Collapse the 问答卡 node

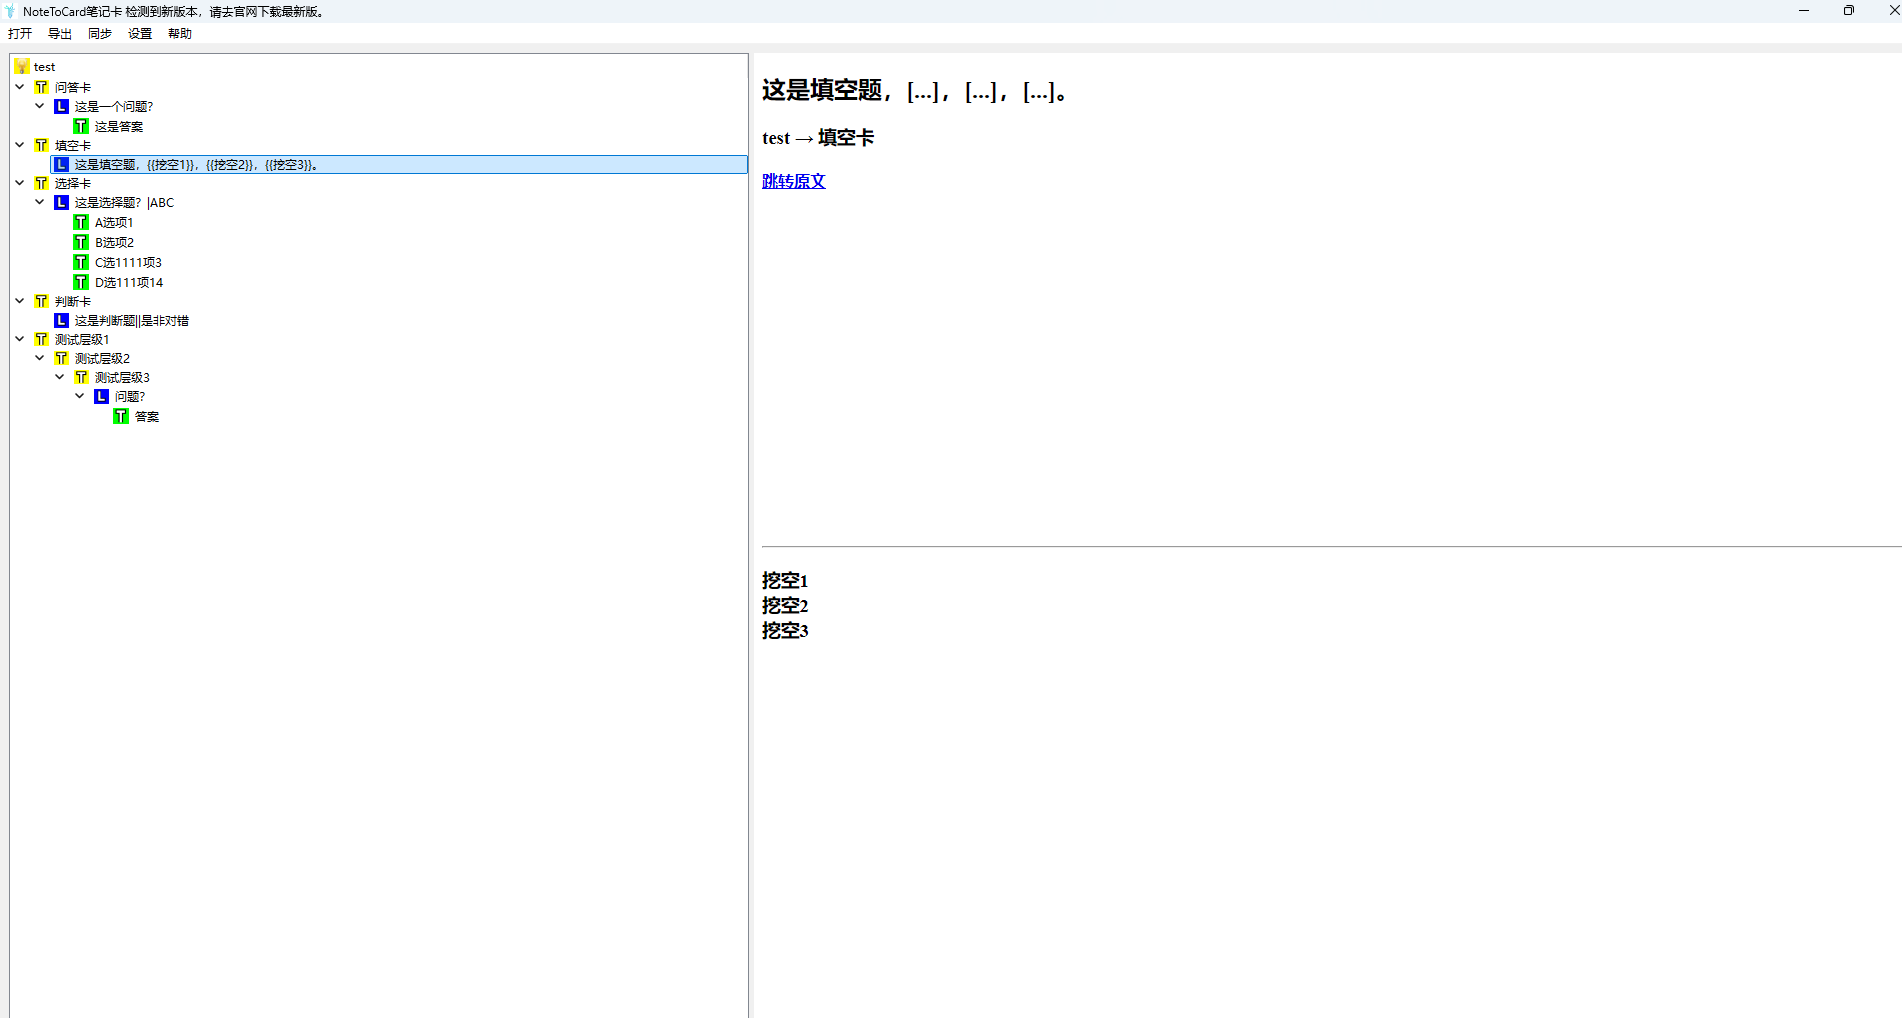pyautogui.click(x=20, y=87)
